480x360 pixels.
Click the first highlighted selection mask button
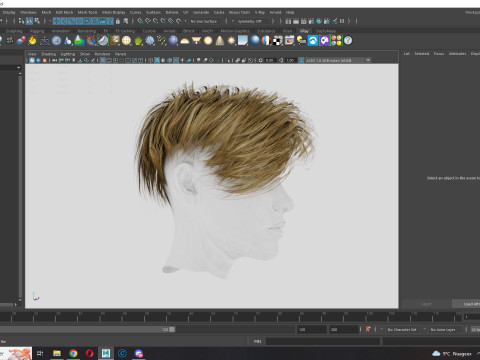pyautogui.click(x=56, y=21)
